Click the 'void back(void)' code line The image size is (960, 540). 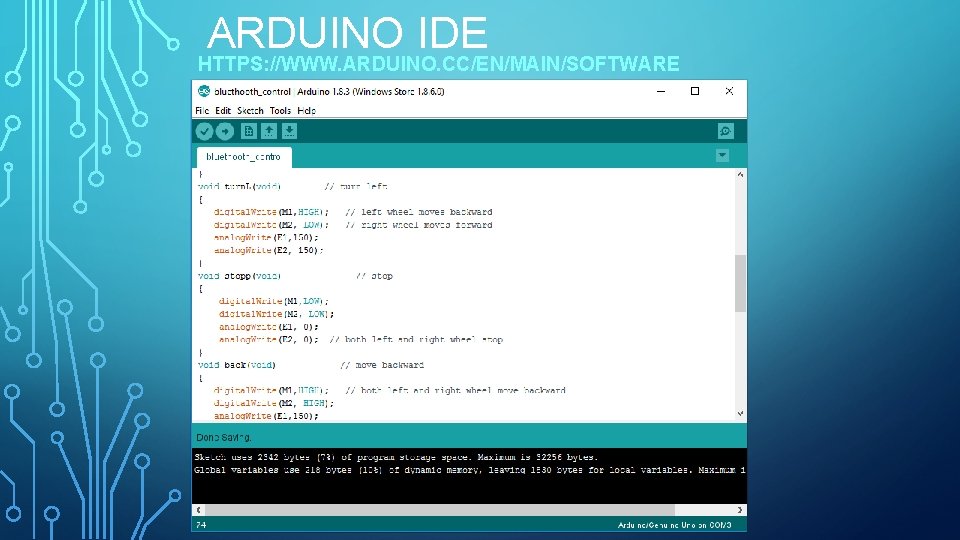point(237,365)
